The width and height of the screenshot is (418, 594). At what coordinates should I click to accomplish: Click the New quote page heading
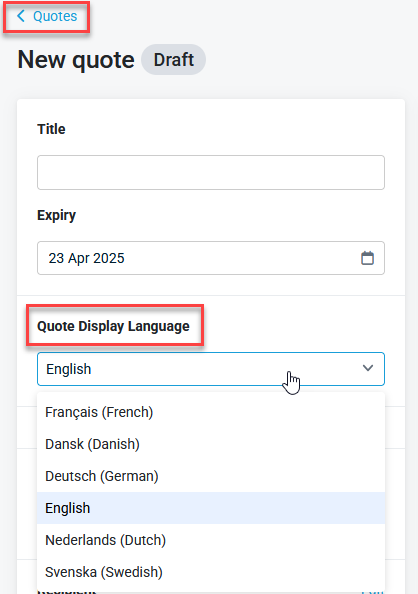coord(76,60)
